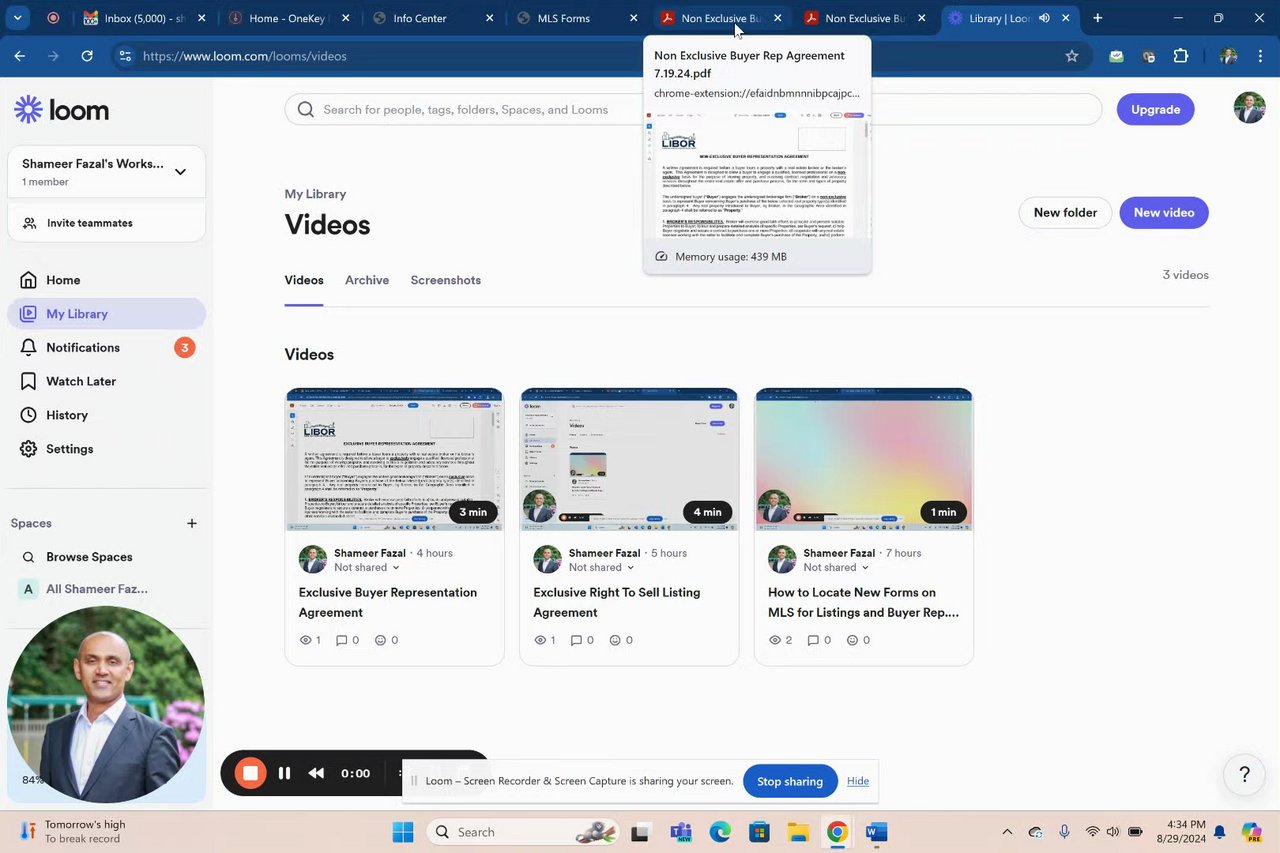The height and width of the screenshot is (853, 1280).
Task: Close the MLS Forms browser tab
Action: (x=634, y=18)
